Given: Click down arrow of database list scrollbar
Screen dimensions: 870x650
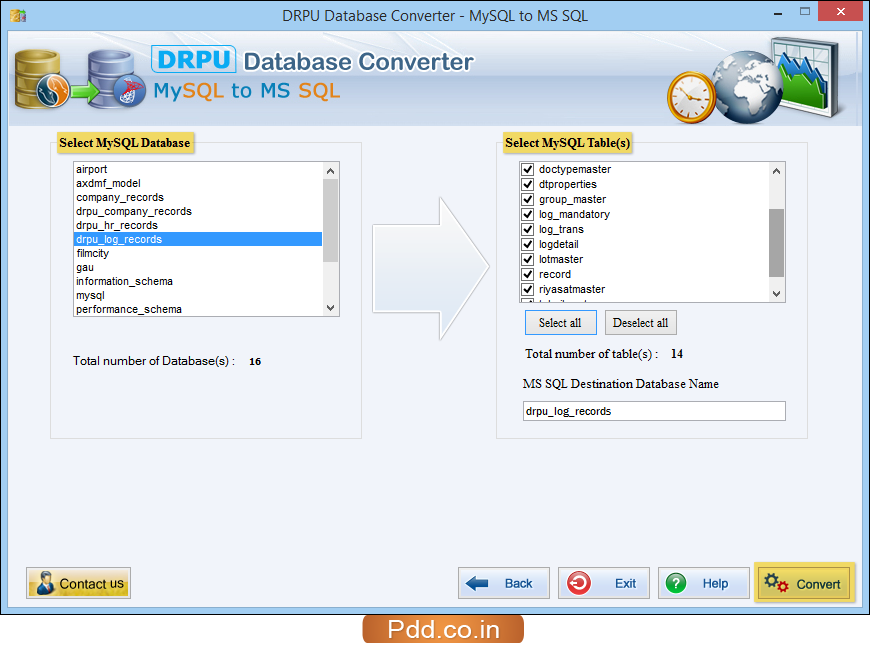Looking at the screenshot, I should point(331,308).
